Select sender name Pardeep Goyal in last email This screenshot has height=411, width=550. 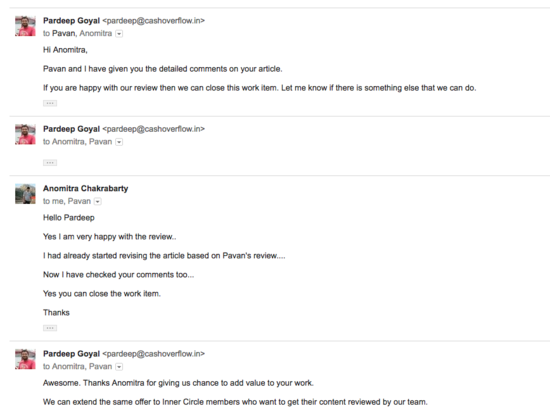[x=72, y=354]
